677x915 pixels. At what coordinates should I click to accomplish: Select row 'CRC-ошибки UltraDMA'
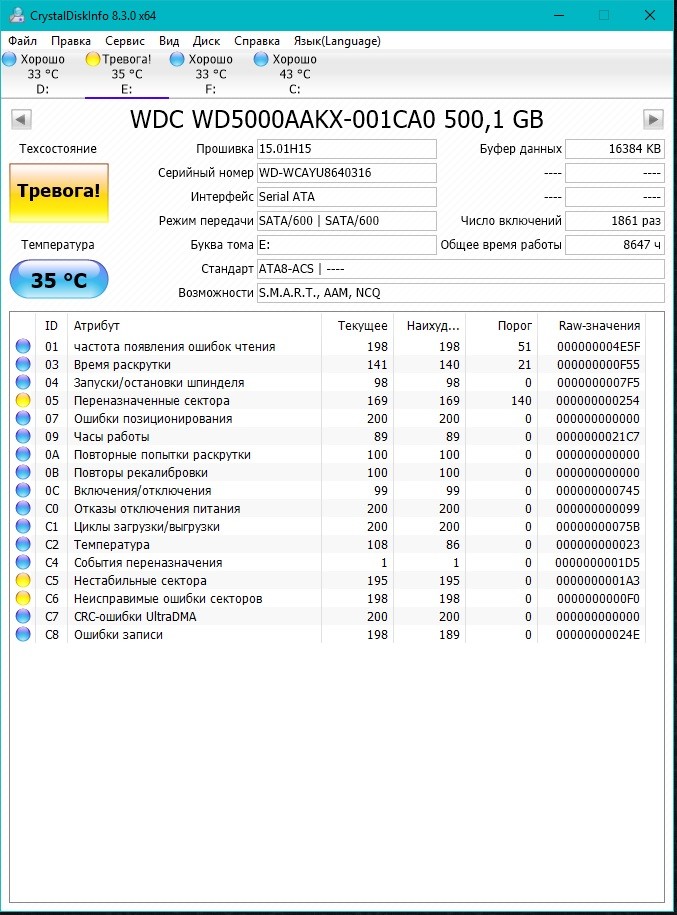point(328,616)
